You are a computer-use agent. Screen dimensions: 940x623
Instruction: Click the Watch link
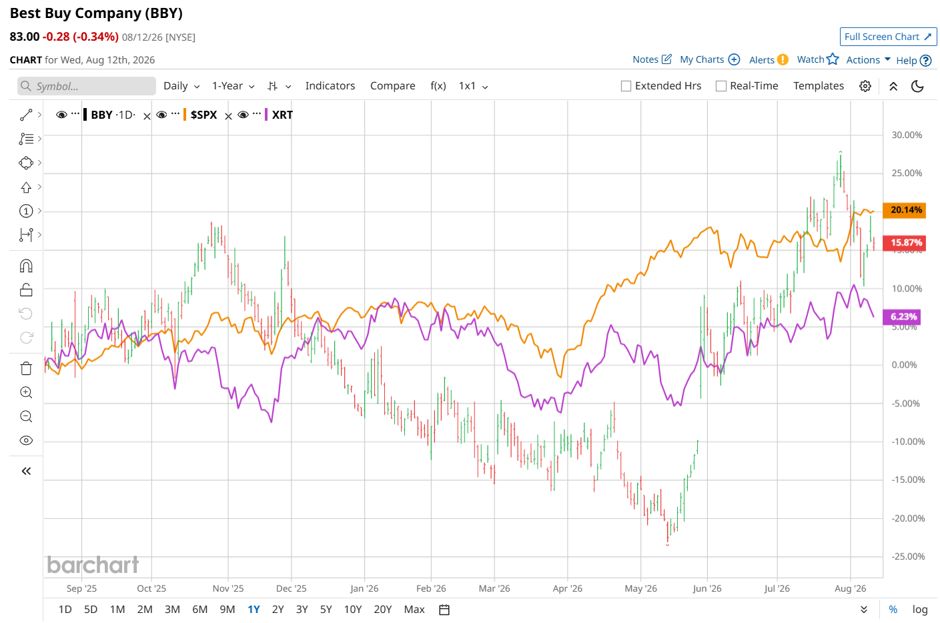(811, 59)
